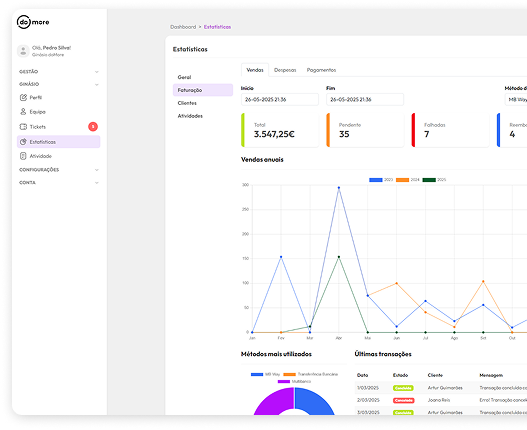The width and height of the screenshot is (527, 430).
Task: Click the Vendas anuais heading
Action: [262, 160]
